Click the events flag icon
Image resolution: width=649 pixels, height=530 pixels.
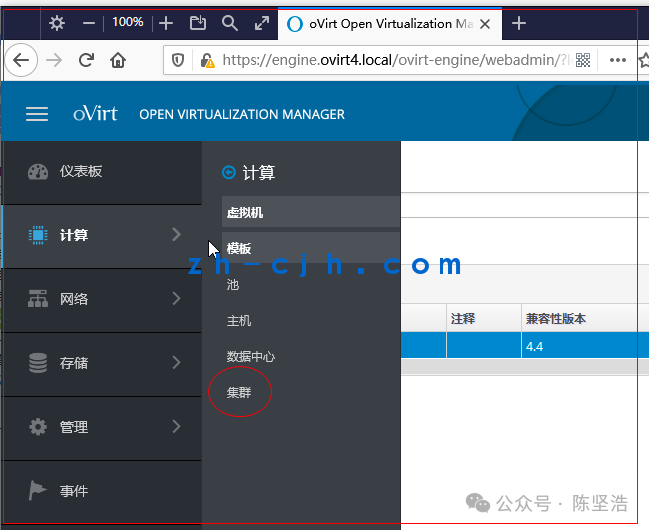point(37,491)
